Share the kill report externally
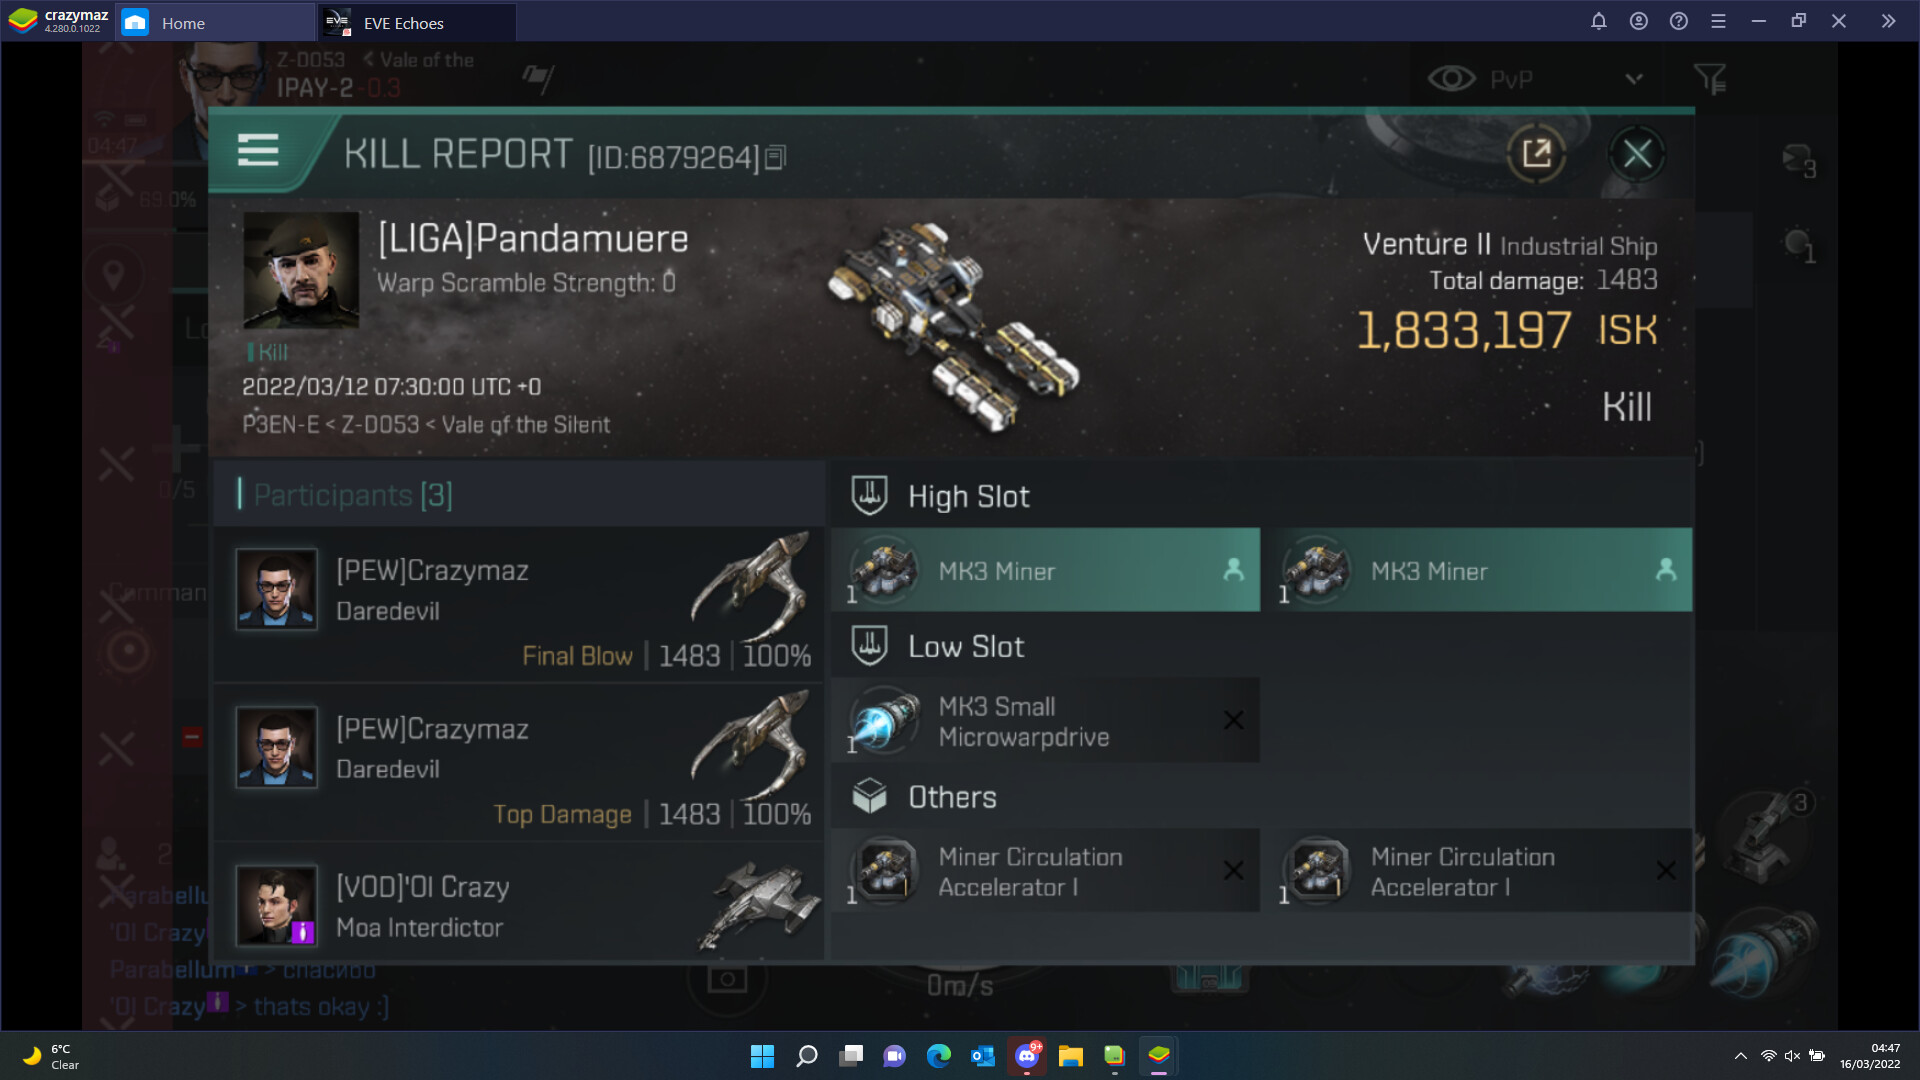This screenshot has height=1080, width=1920. pos(1536,154)
